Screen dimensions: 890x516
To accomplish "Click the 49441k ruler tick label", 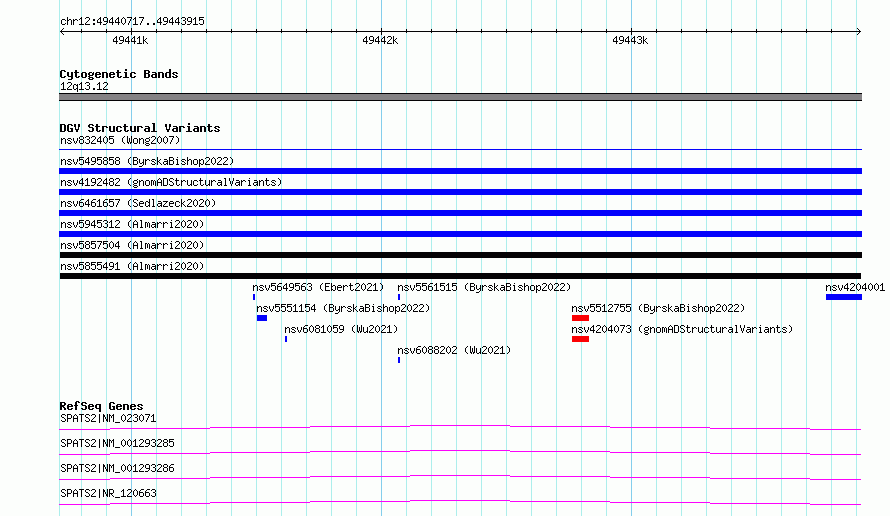I will coord(130,40).
